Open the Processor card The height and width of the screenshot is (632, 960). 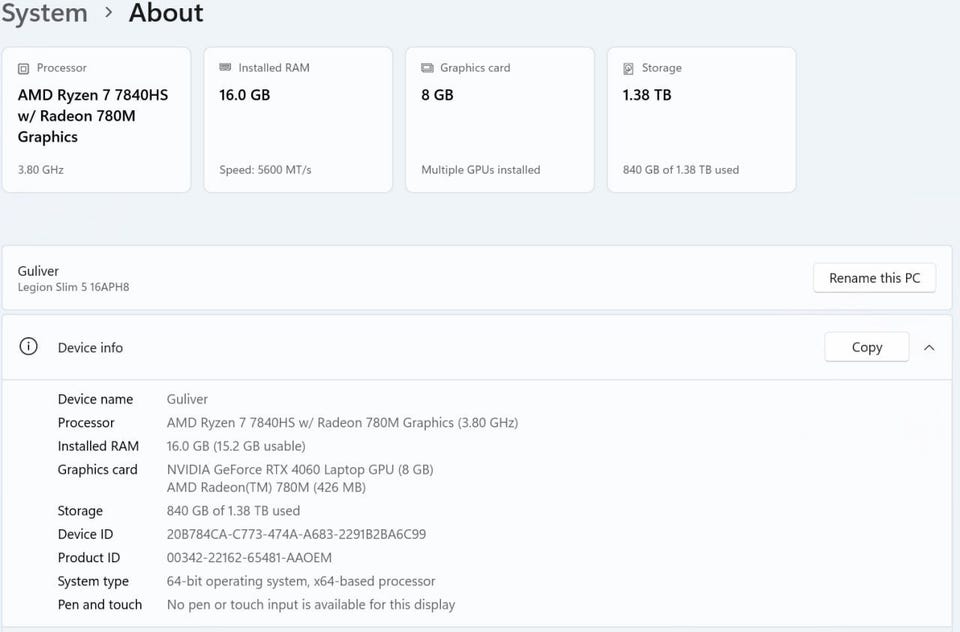96,120
